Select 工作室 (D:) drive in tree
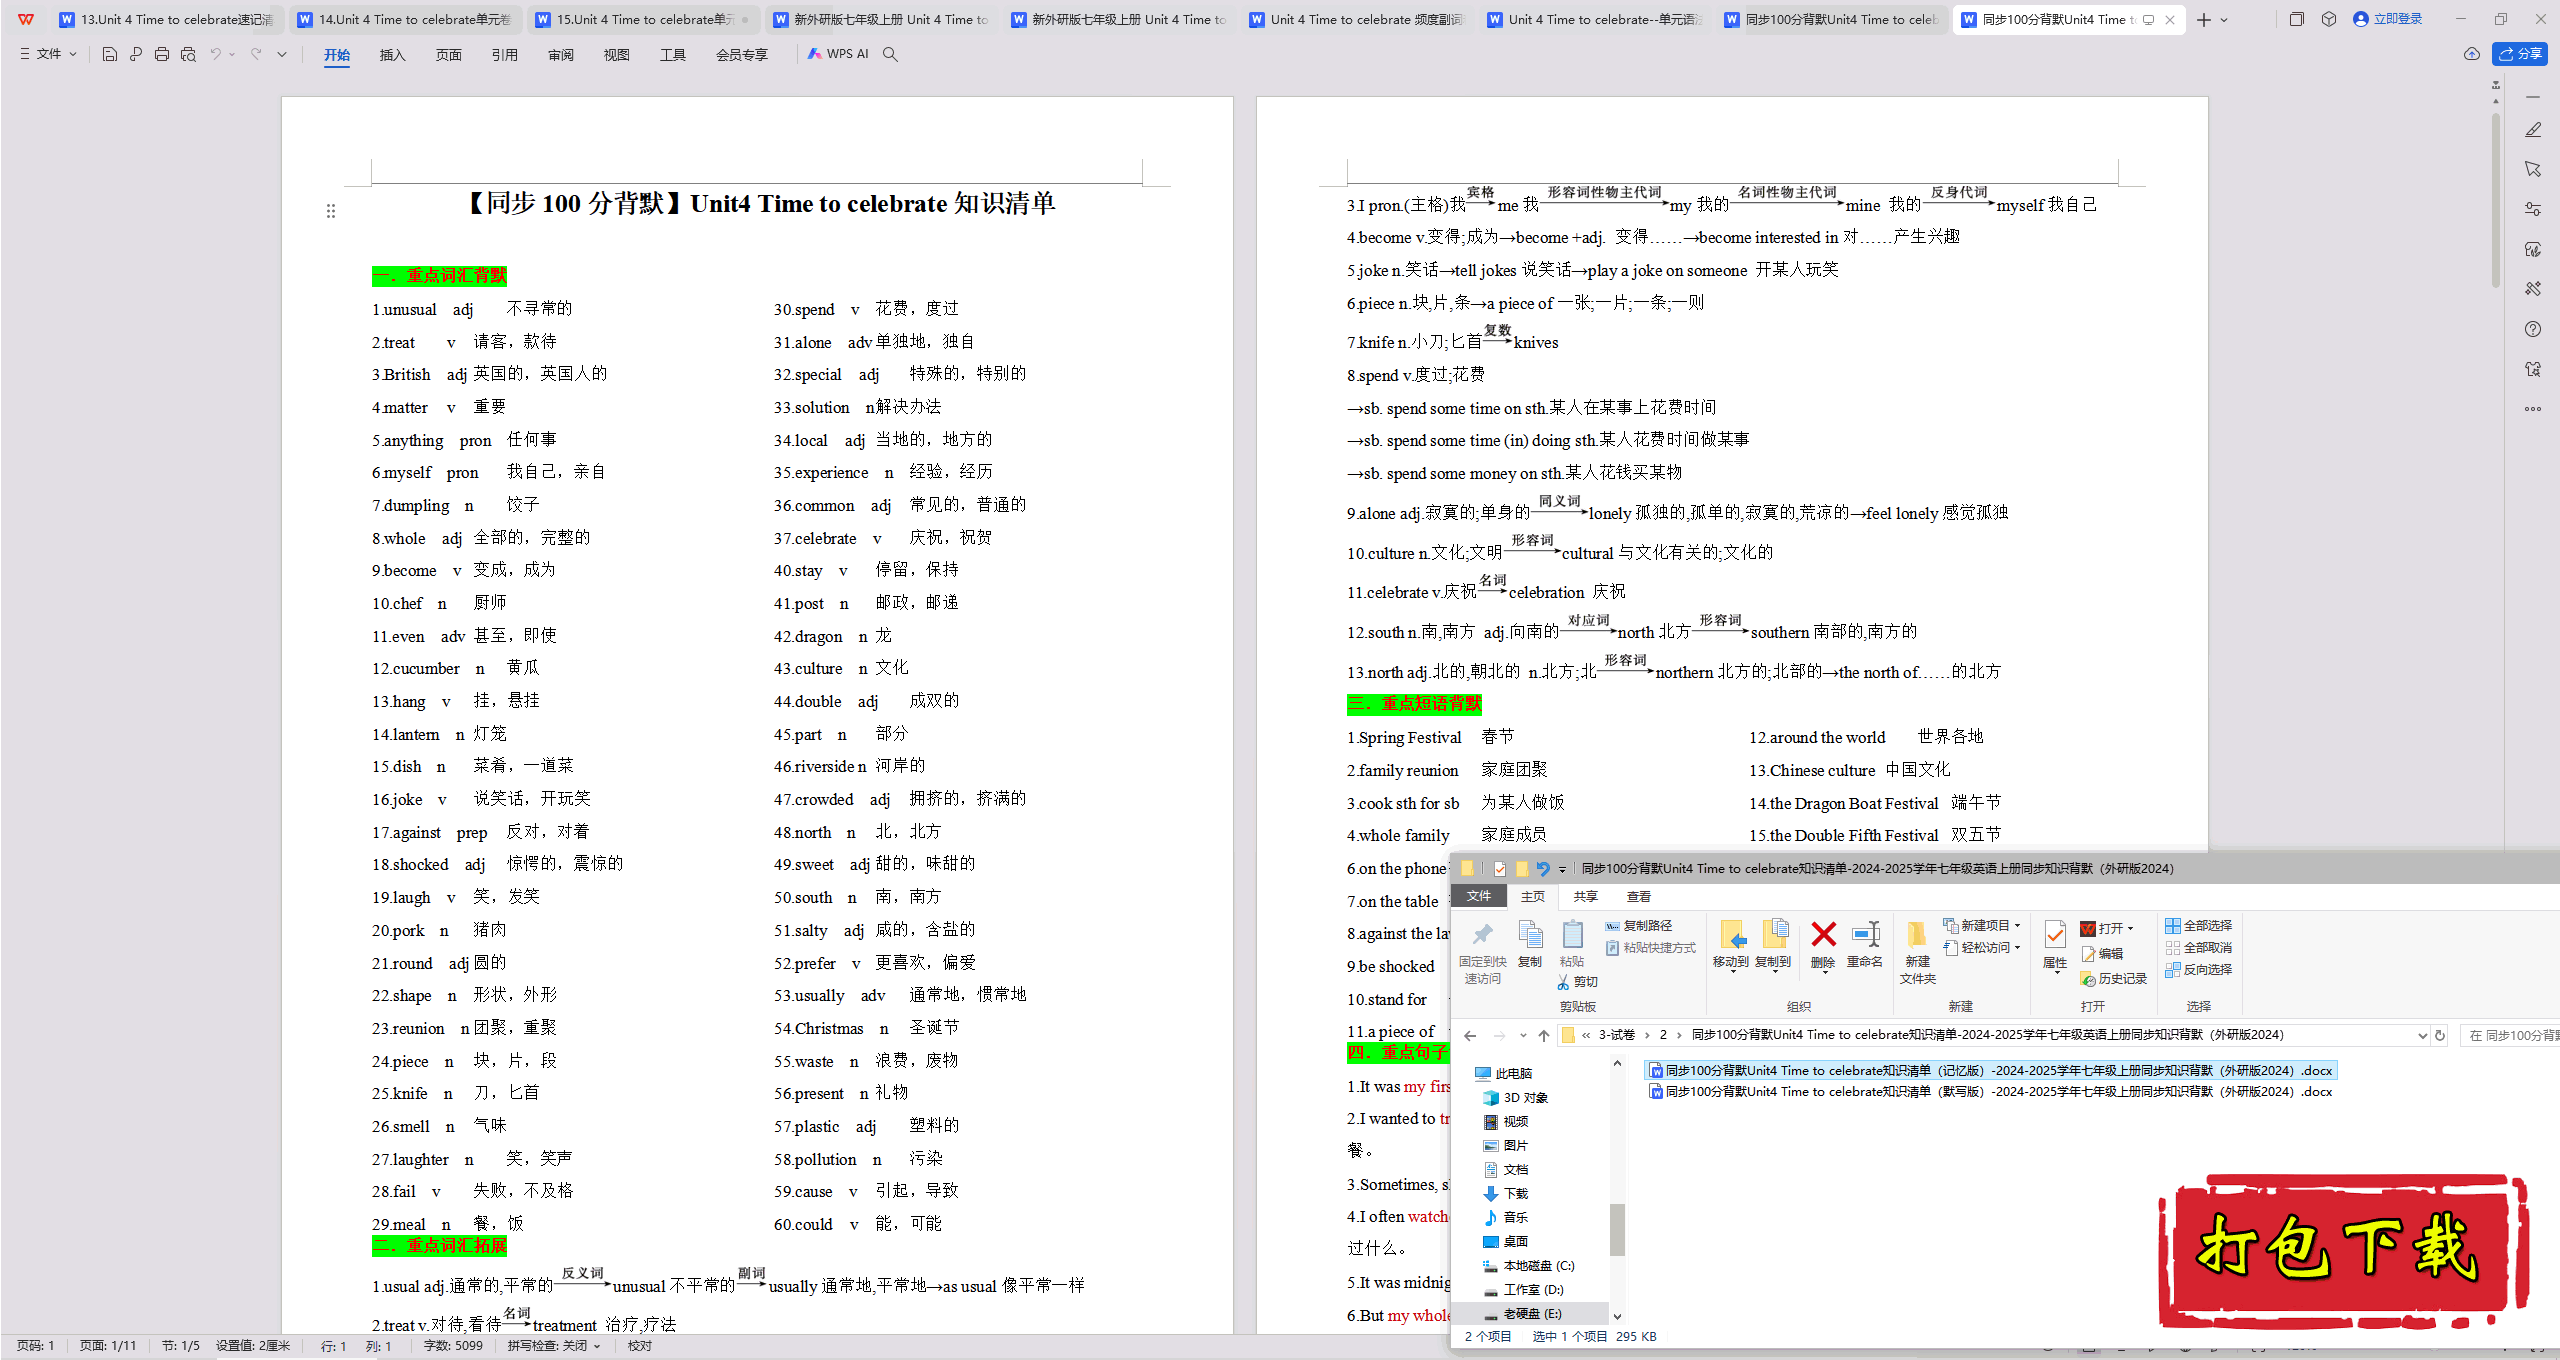 click(1524, 1290)
